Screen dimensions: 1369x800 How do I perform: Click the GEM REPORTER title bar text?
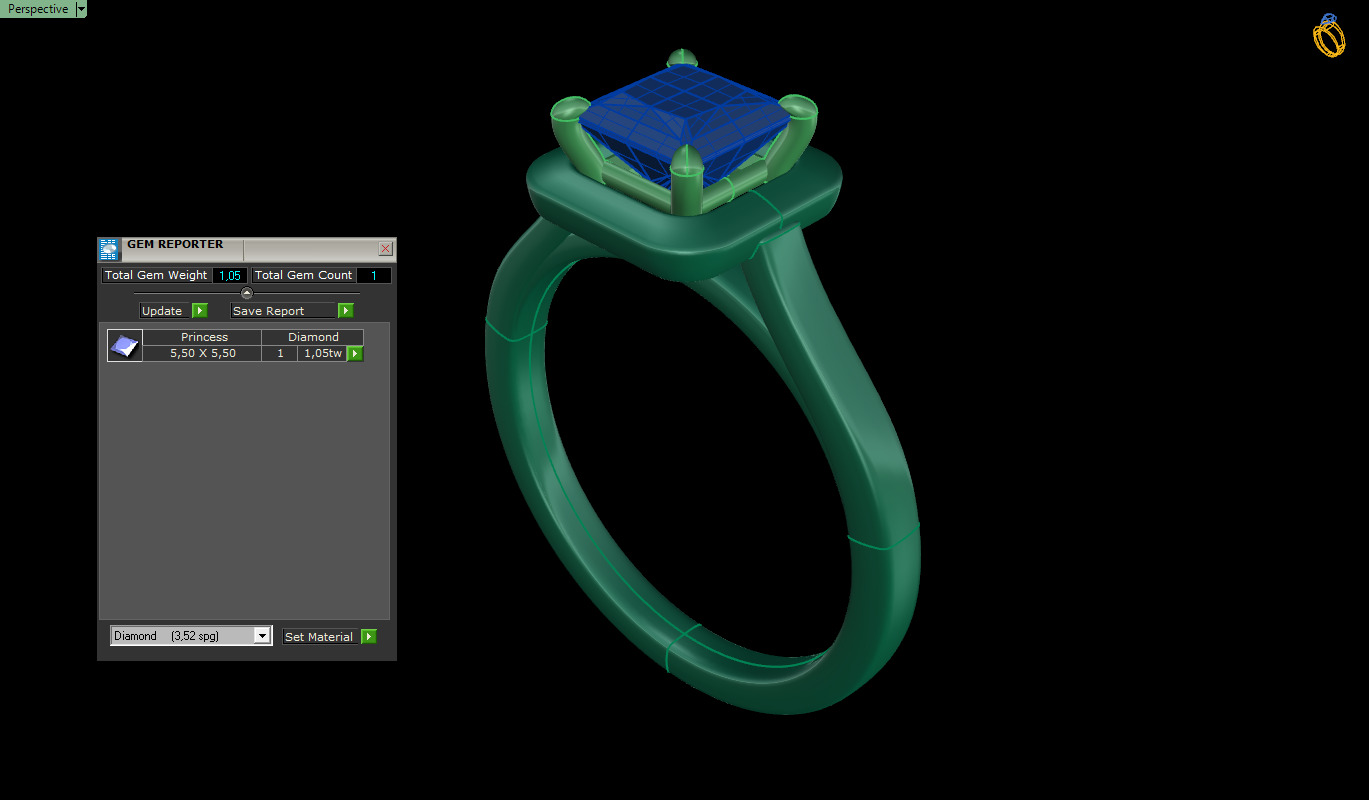click(175, 244)
